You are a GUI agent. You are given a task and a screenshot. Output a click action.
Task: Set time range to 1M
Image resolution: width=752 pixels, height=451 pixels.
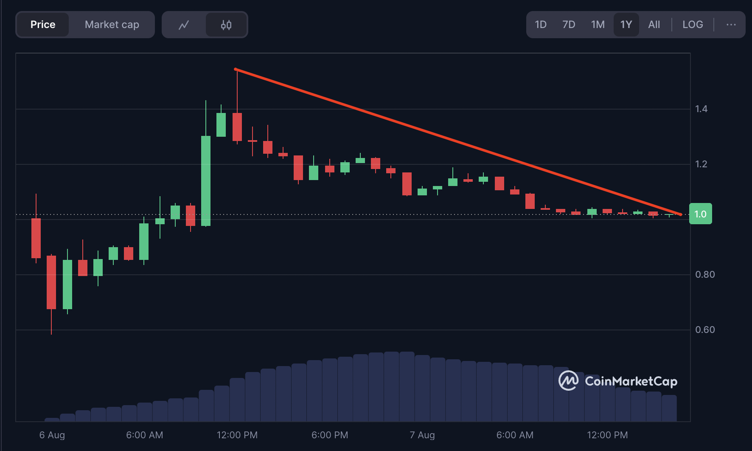(x=598, y=25)
